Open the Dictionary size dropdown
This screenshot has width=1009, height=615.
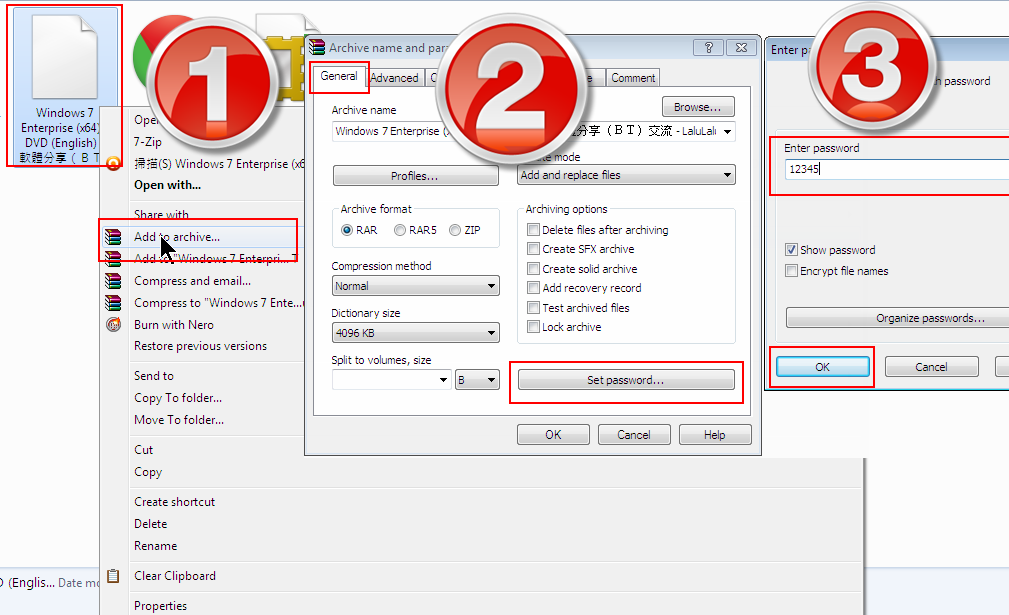[x=416, y=333]
